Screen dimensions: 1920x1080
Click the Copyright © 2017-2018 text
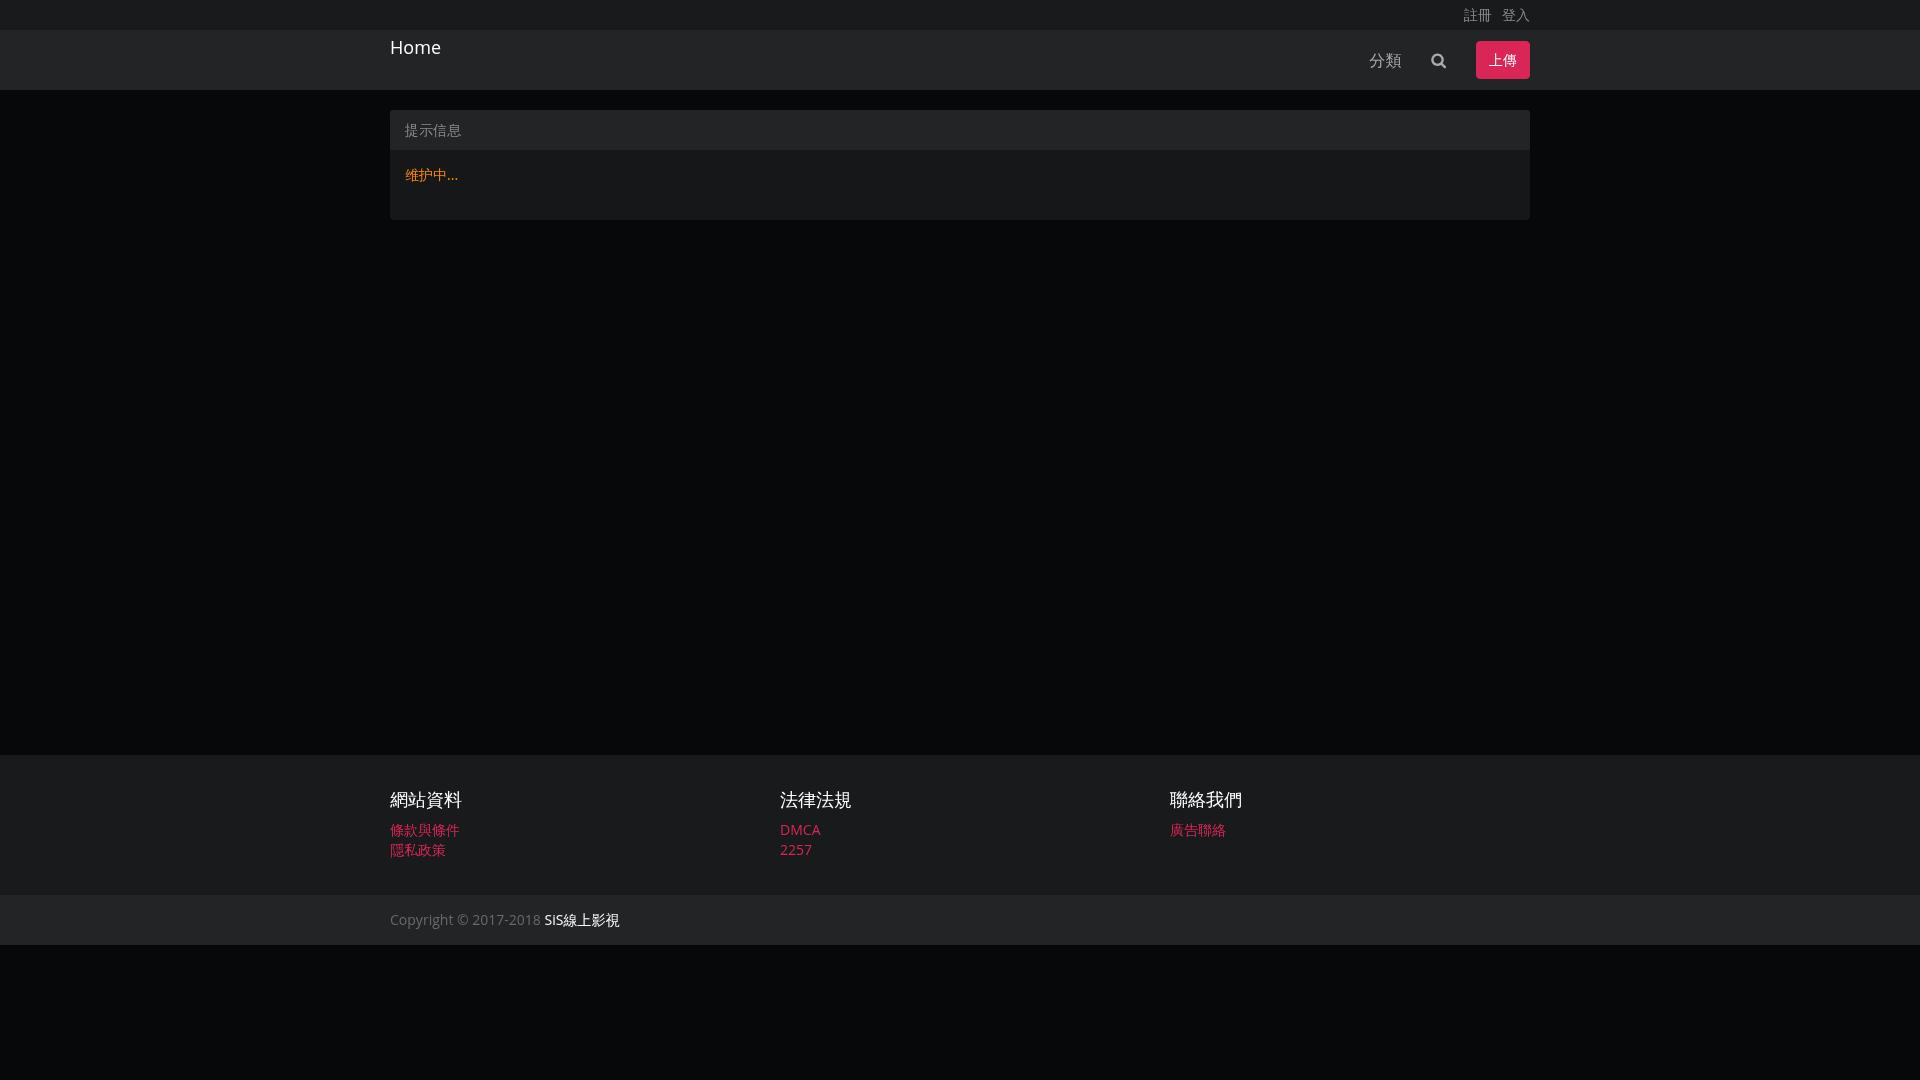(x=465, y=920)
